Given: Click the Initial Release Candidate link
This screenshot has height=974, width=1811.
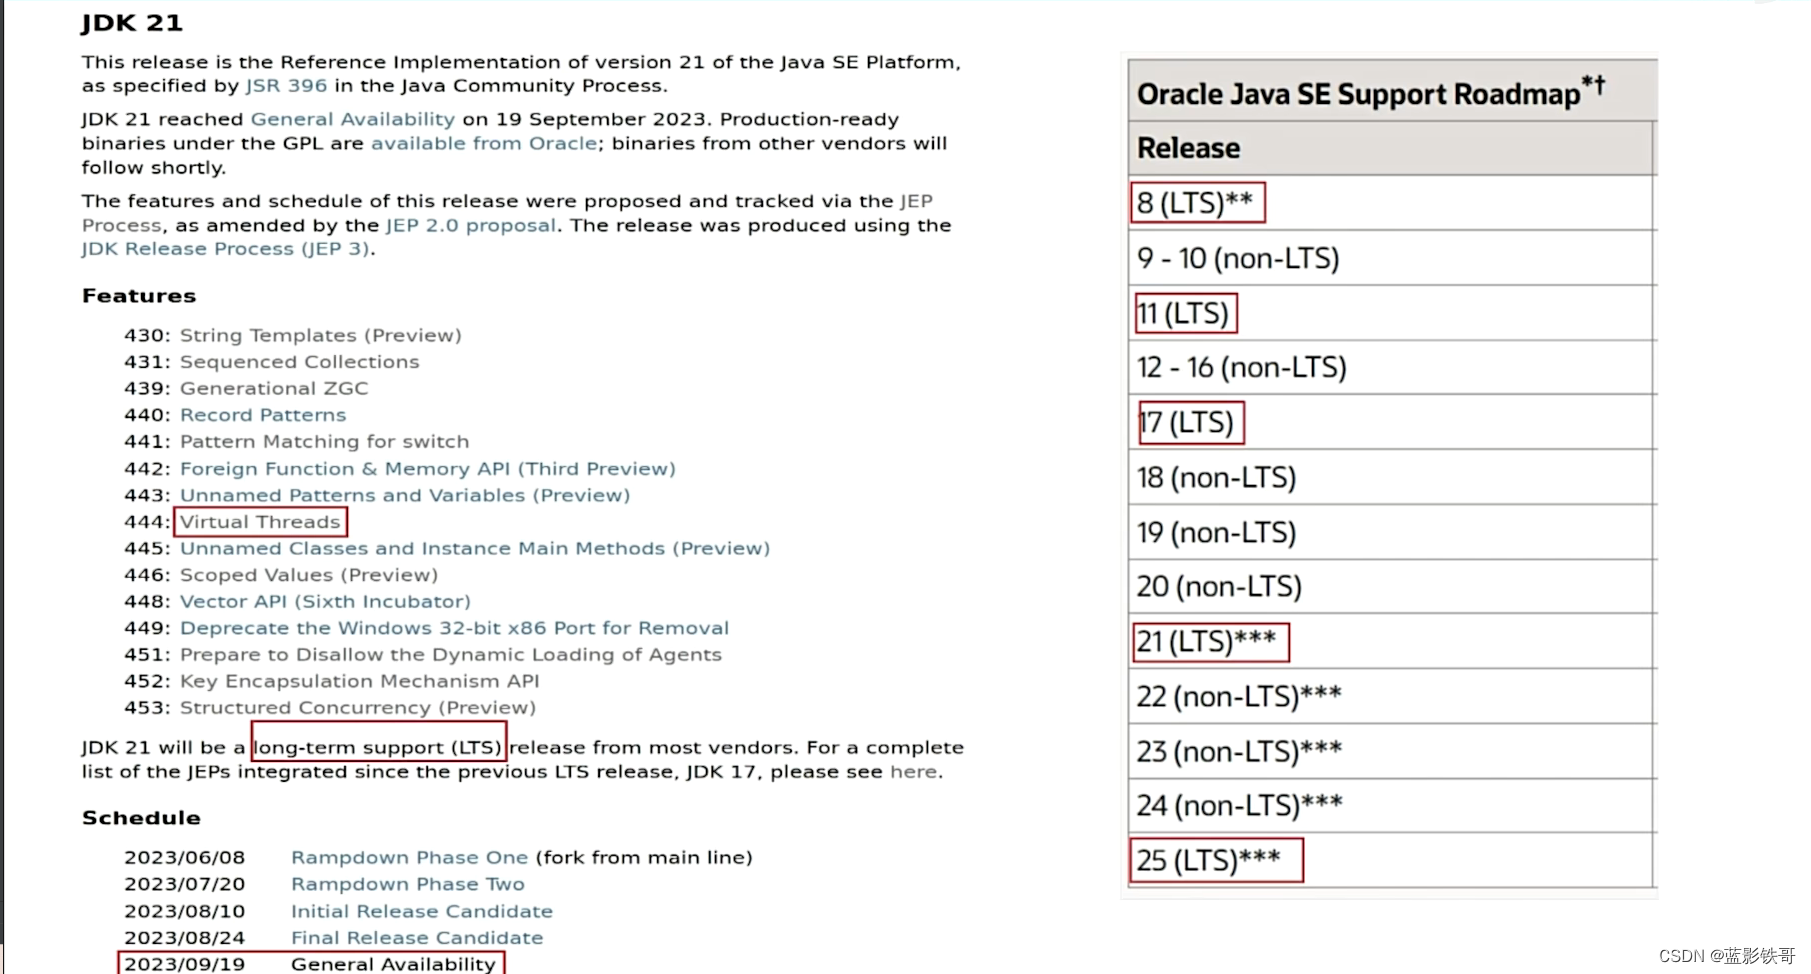Looking at the screenshot, I should click(421, 911).
